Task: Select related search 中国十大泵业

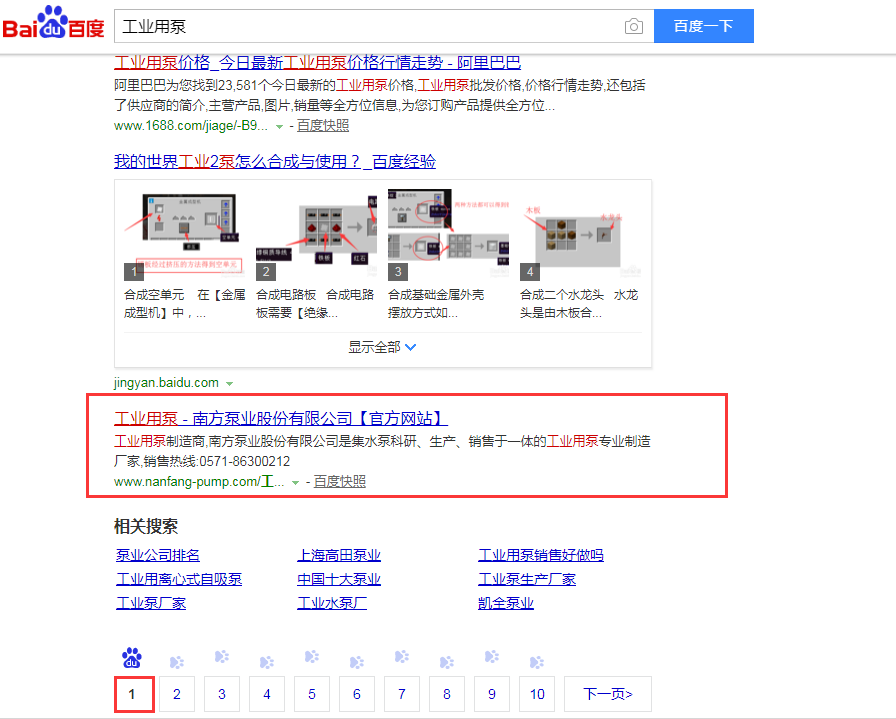Action: [339, 579]
